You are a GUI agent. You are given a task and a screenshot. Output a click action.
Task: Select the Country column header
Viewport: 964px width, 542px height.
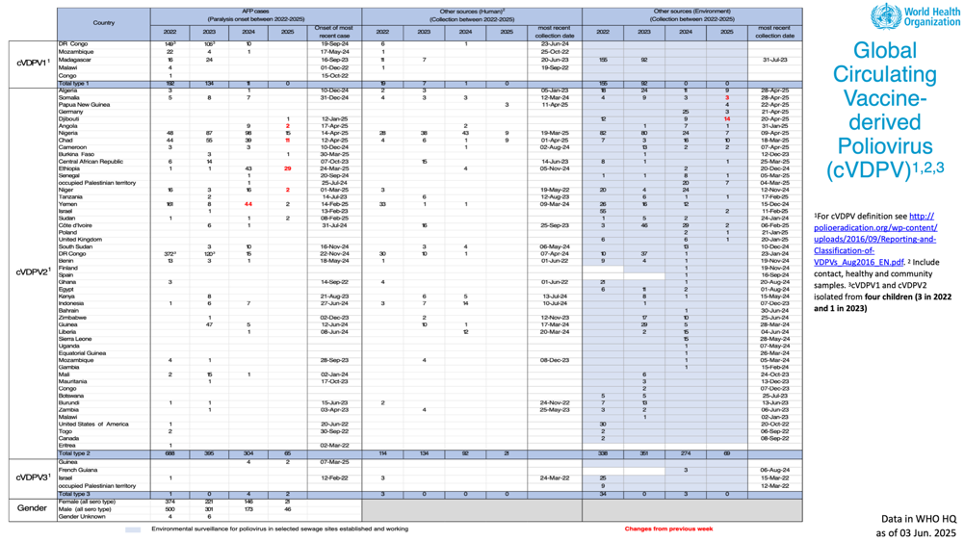[103, 22]
